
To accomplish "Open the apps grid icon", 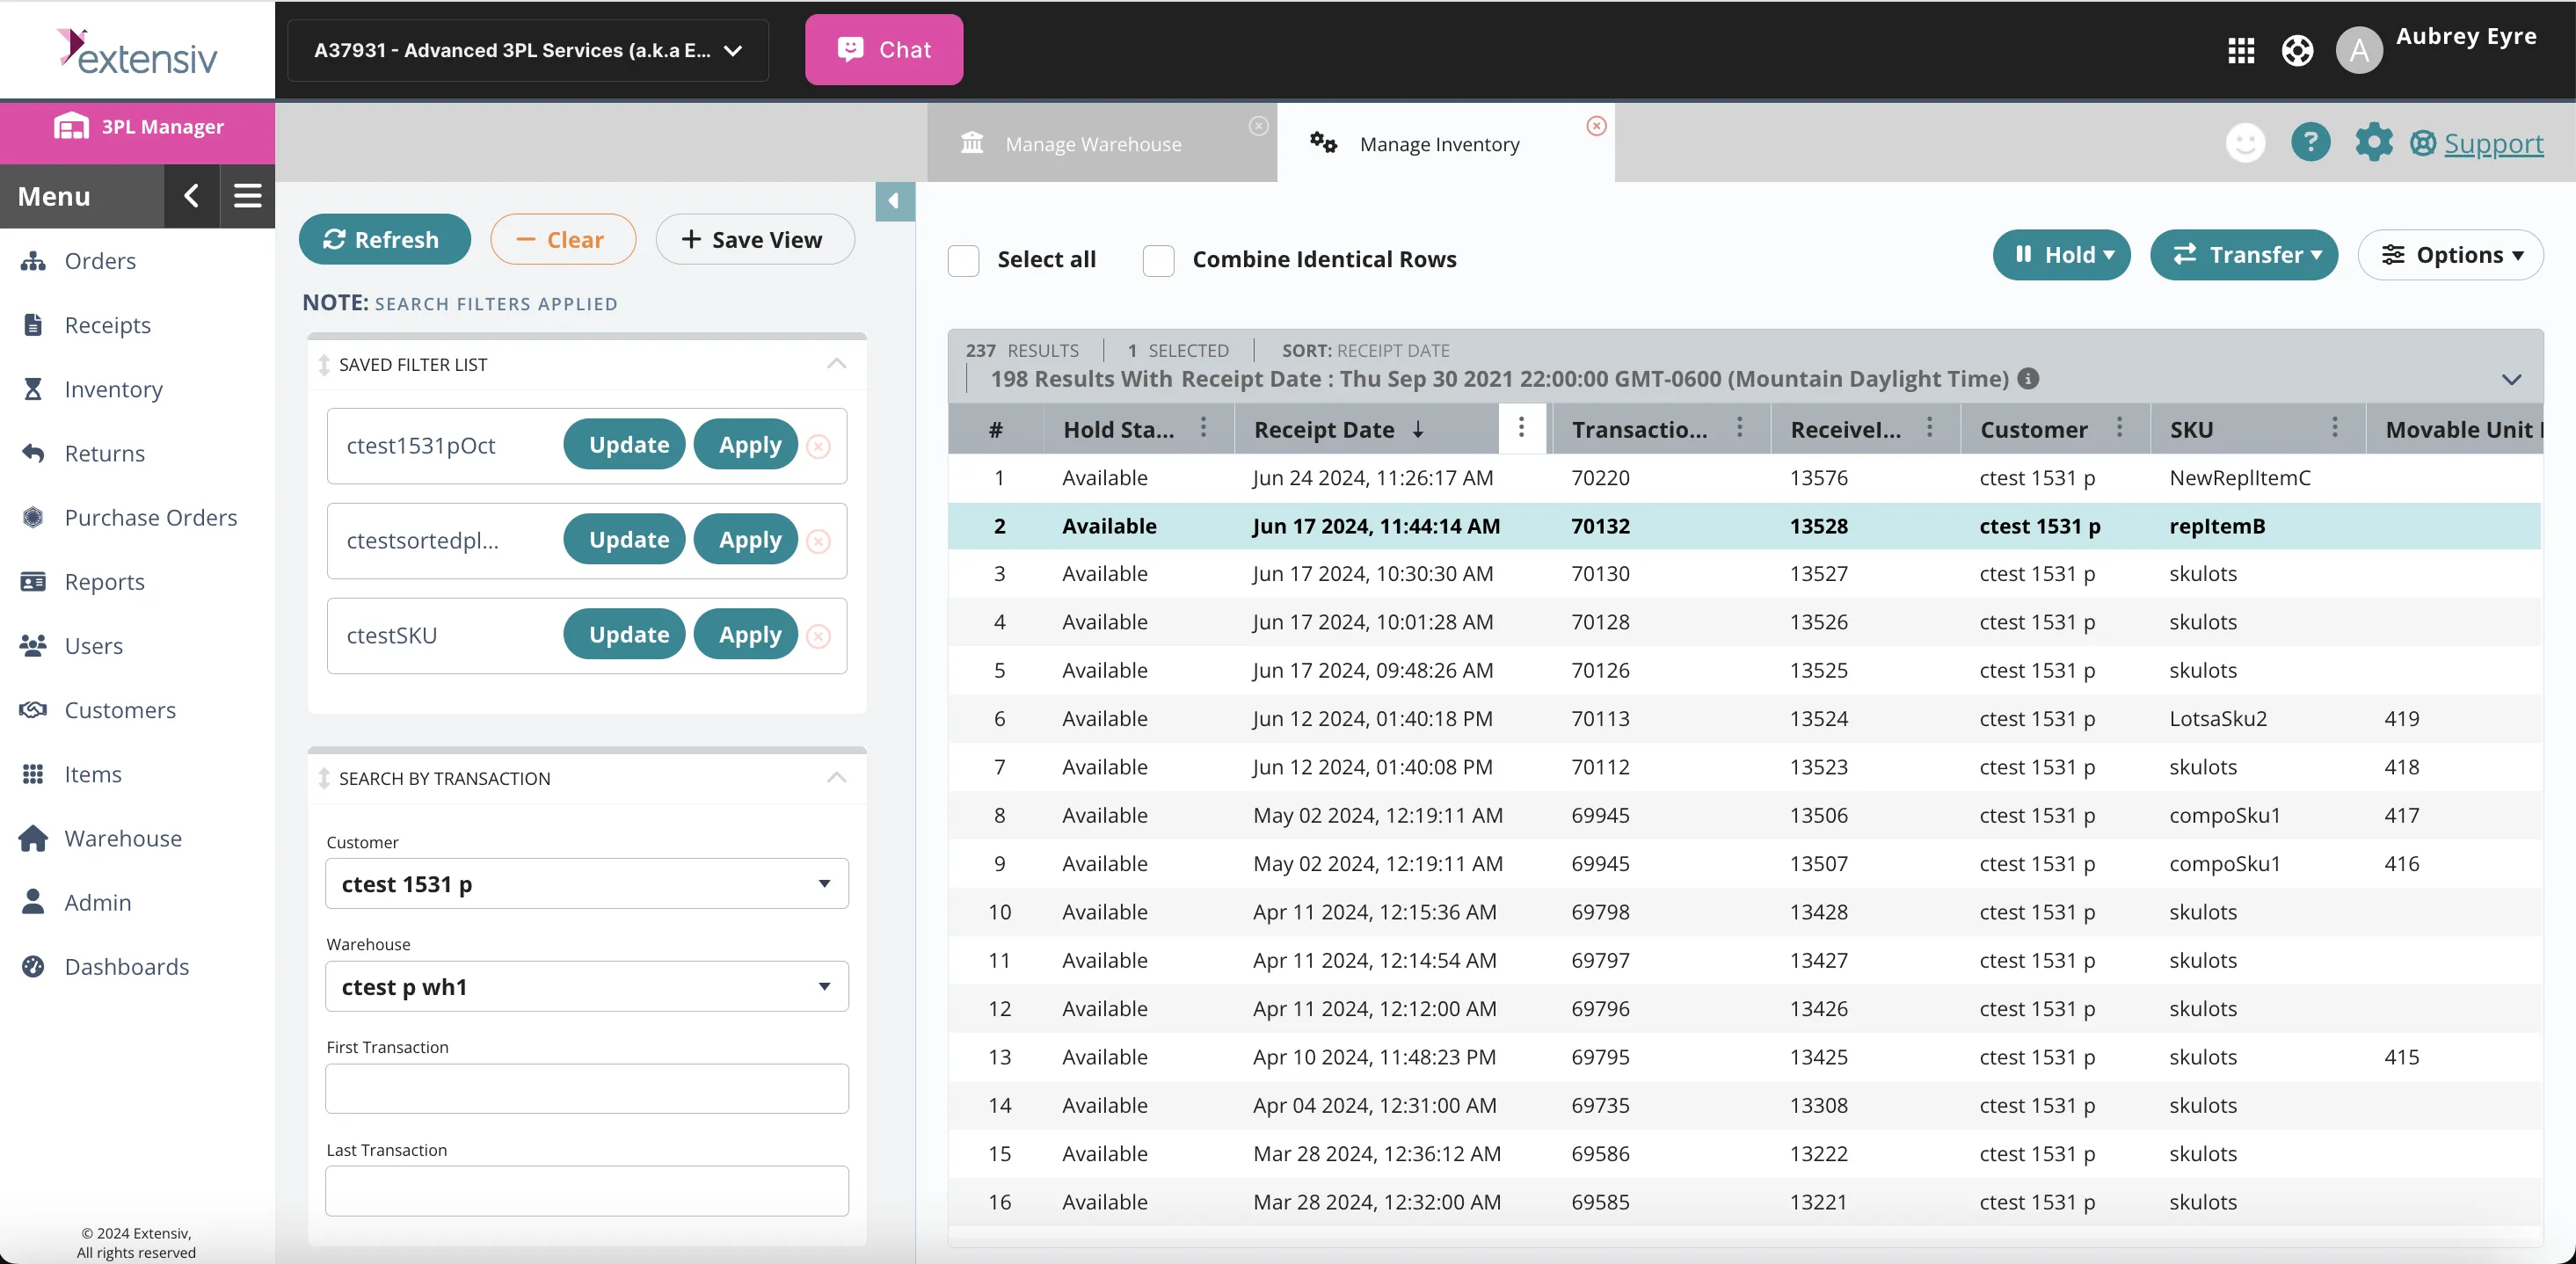I will click(2240, 50).
